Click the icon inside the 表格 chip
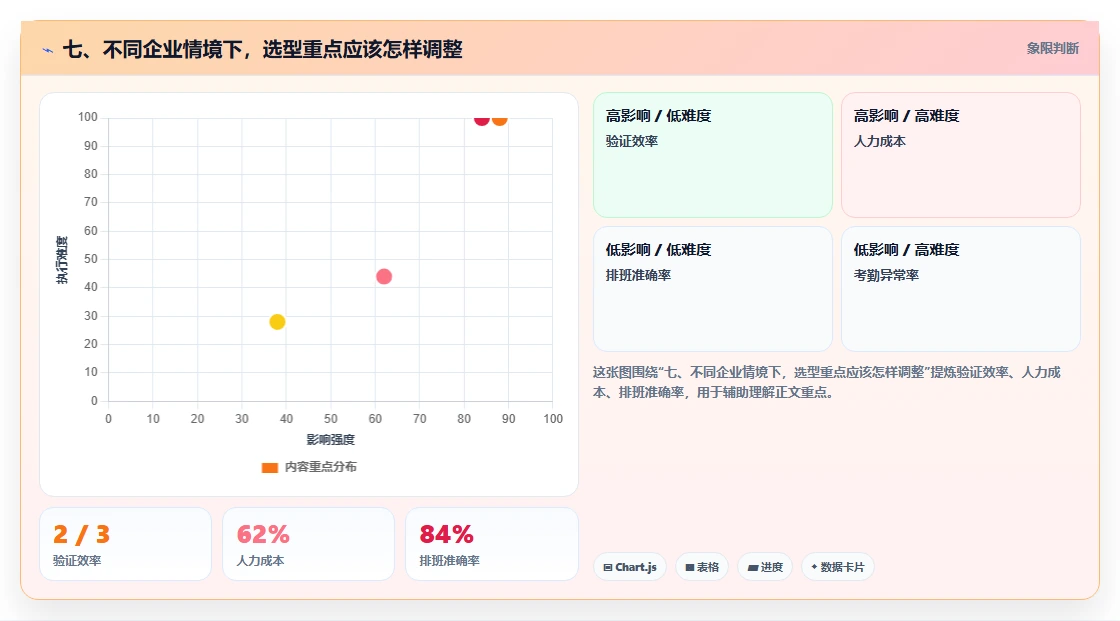This screenshot has height=621, width=1120. pos(690,567)
